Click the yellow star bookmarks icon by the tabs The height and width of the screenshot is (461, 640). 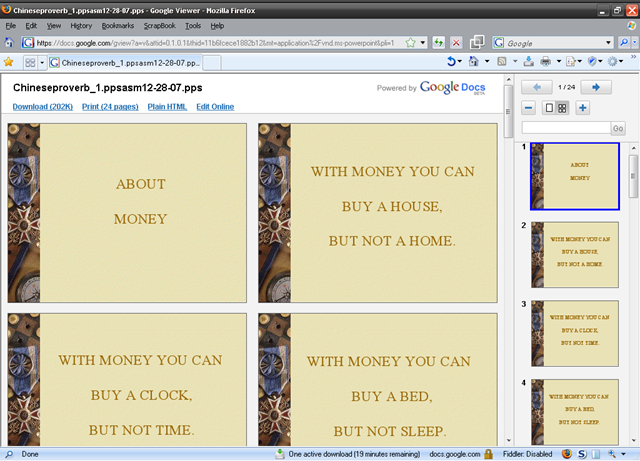(8, 62)
